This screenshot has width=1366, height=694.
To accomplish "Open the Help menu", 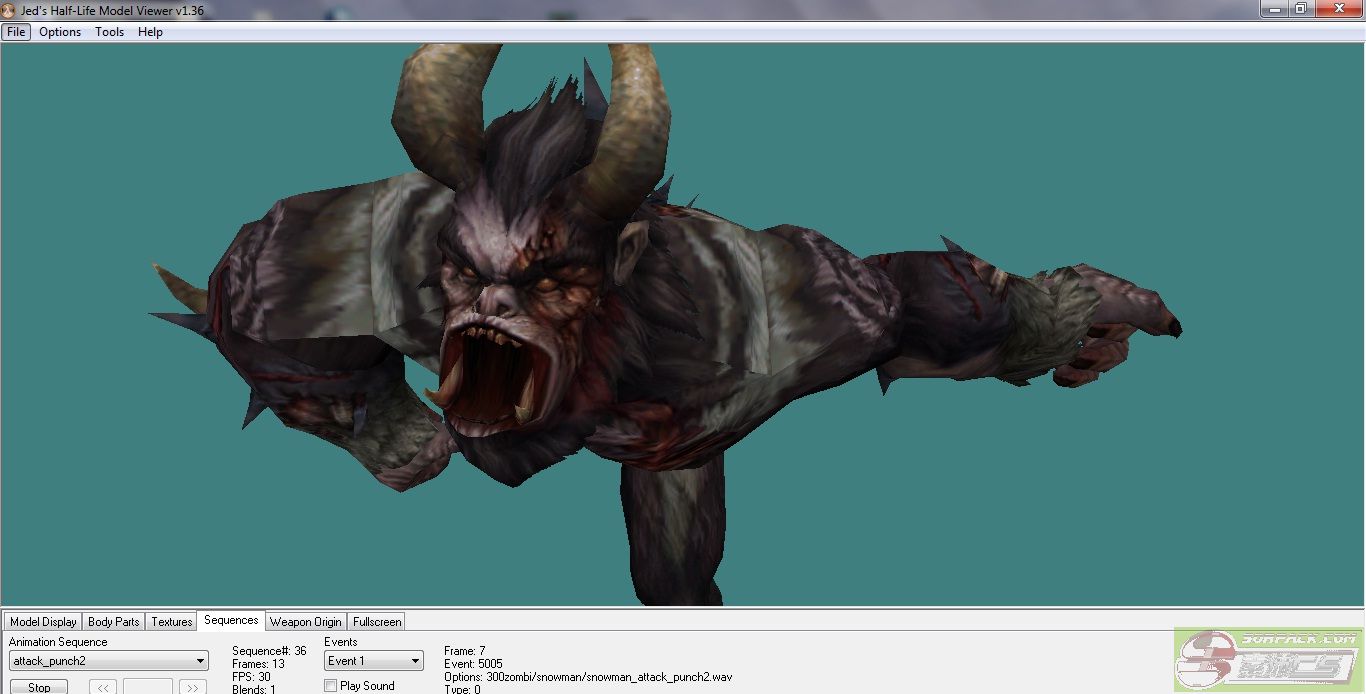I will [150, 32].
